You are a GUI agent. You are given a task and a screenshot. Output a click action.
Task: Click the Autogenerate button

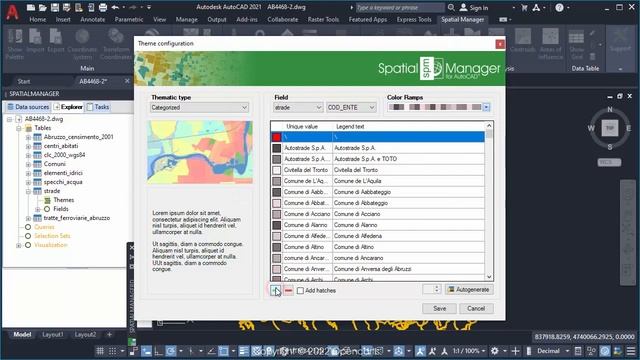(469, 289)
